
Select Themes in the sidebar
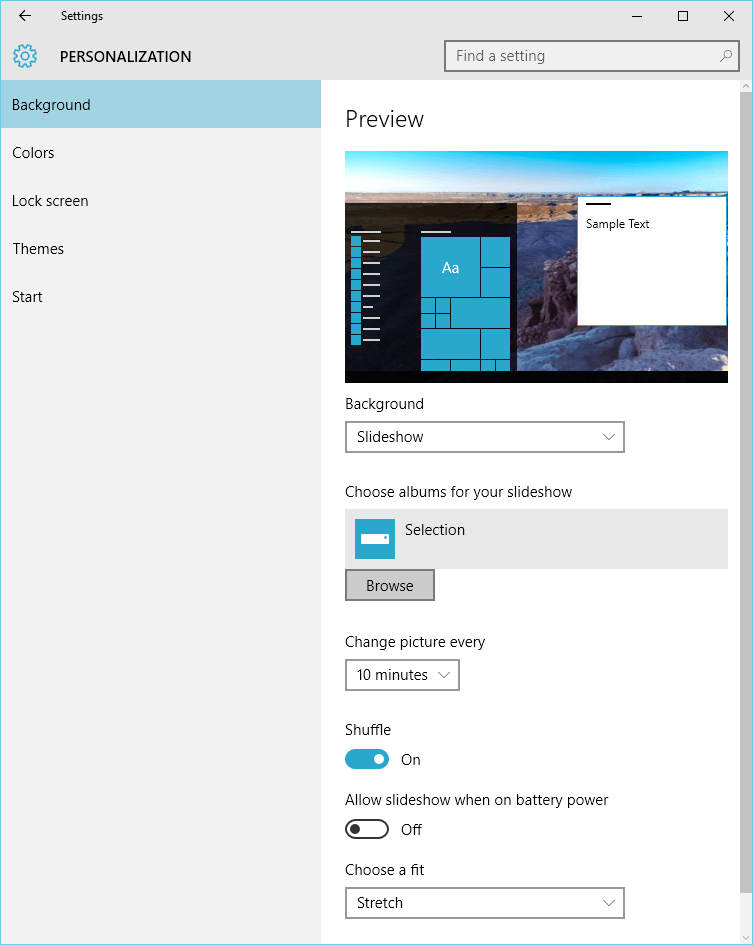point(38,249)
